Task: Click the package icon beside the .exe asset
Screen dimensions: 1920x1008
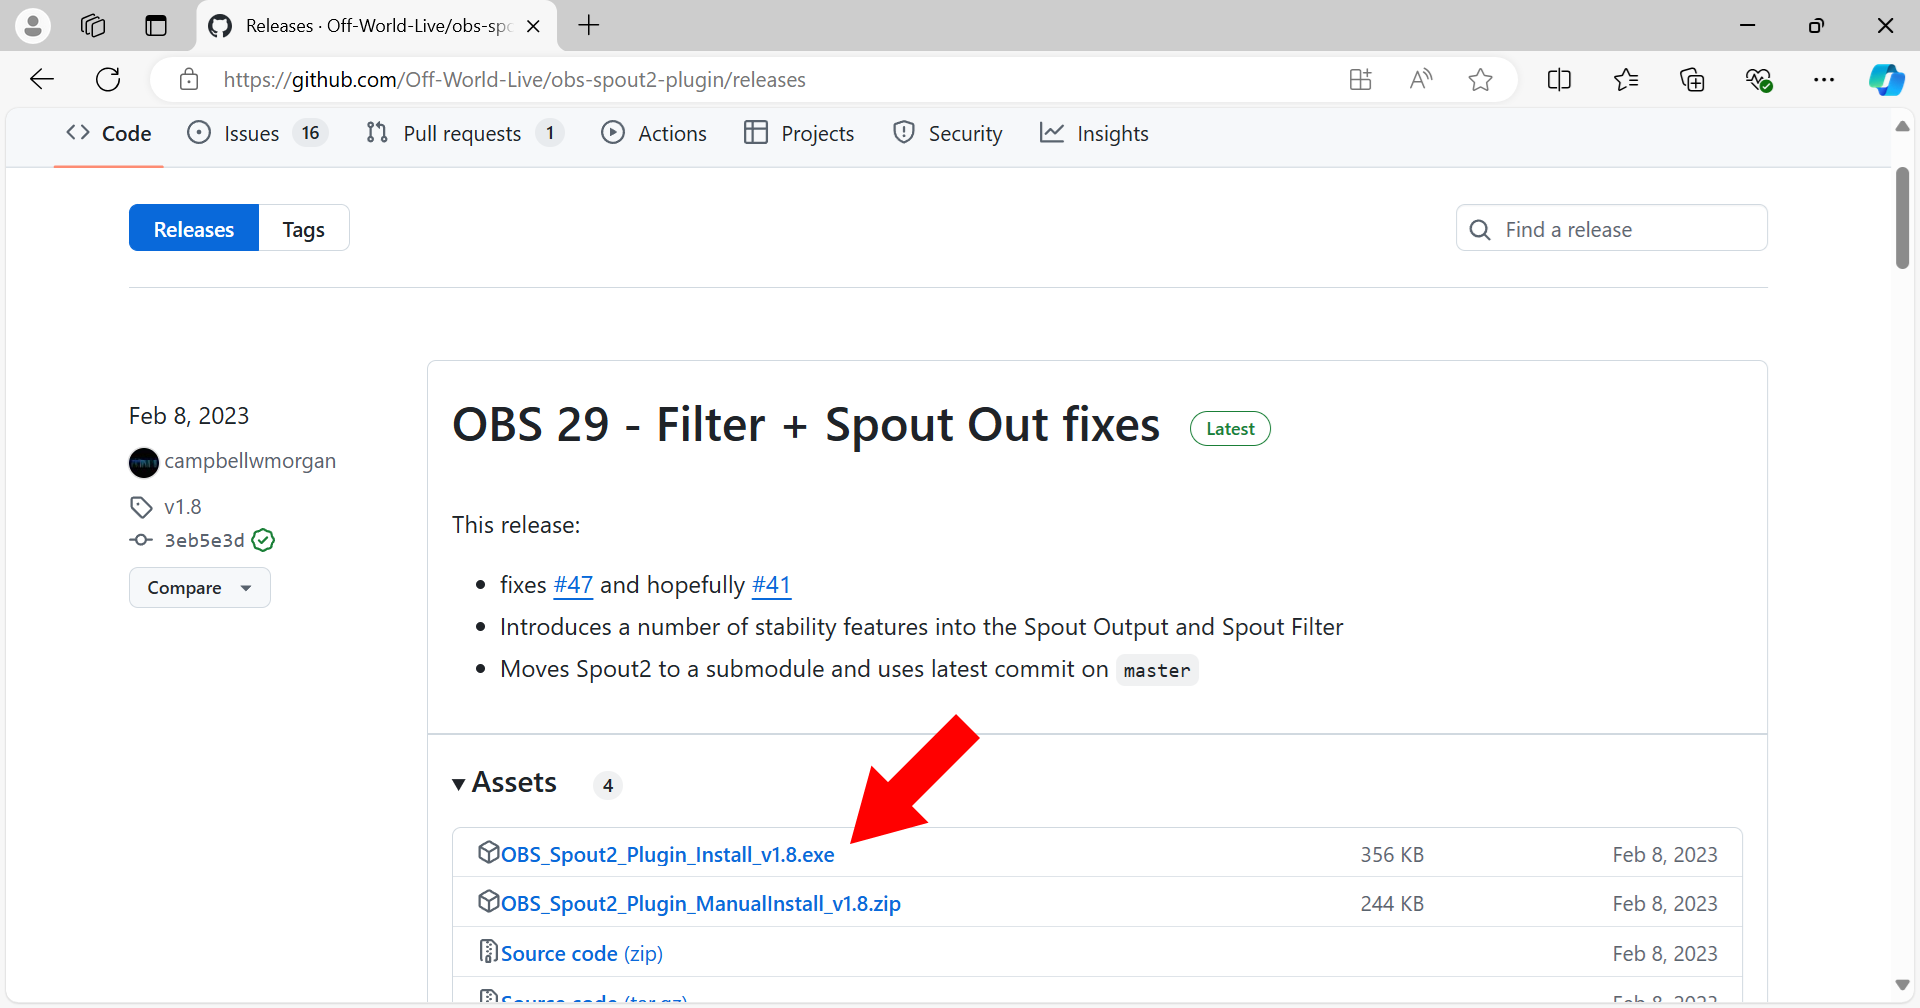Action: (488, 852)
